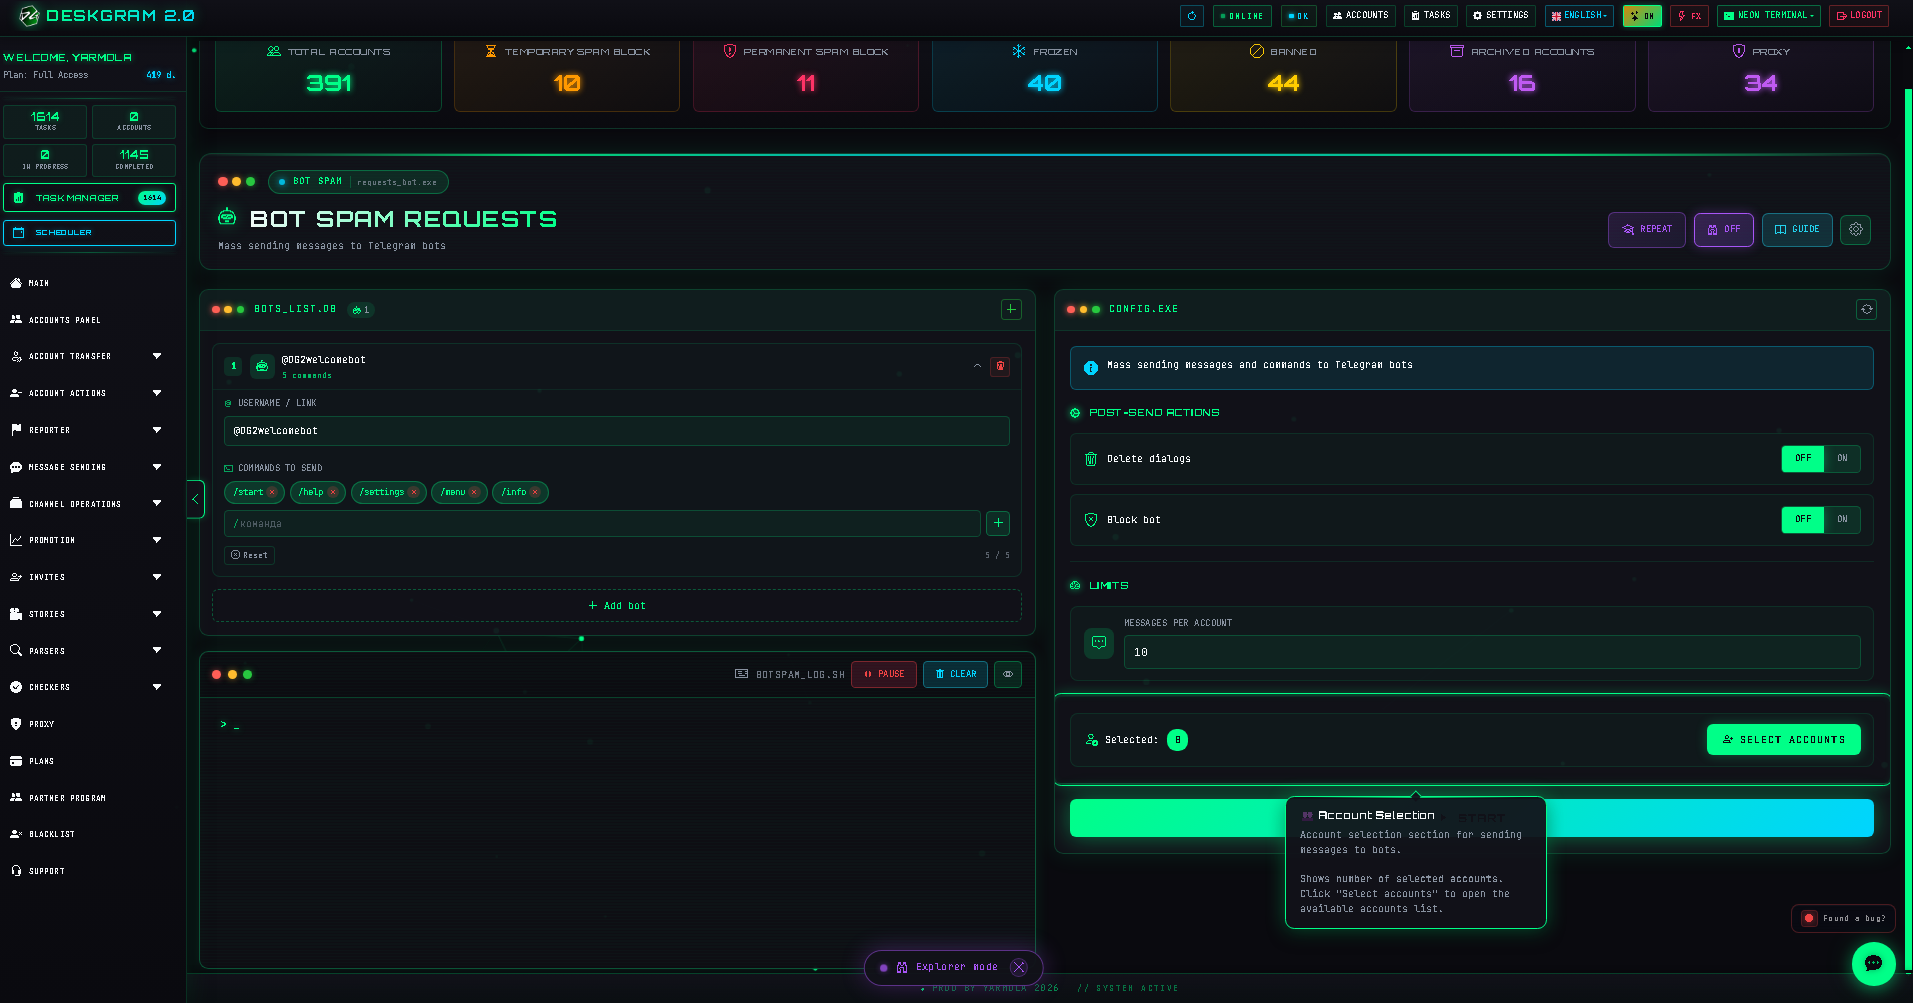This screenshot has height=1003, width=1913.
Task: Set Delete dialogs to OFF
Action: (1803, 458)
